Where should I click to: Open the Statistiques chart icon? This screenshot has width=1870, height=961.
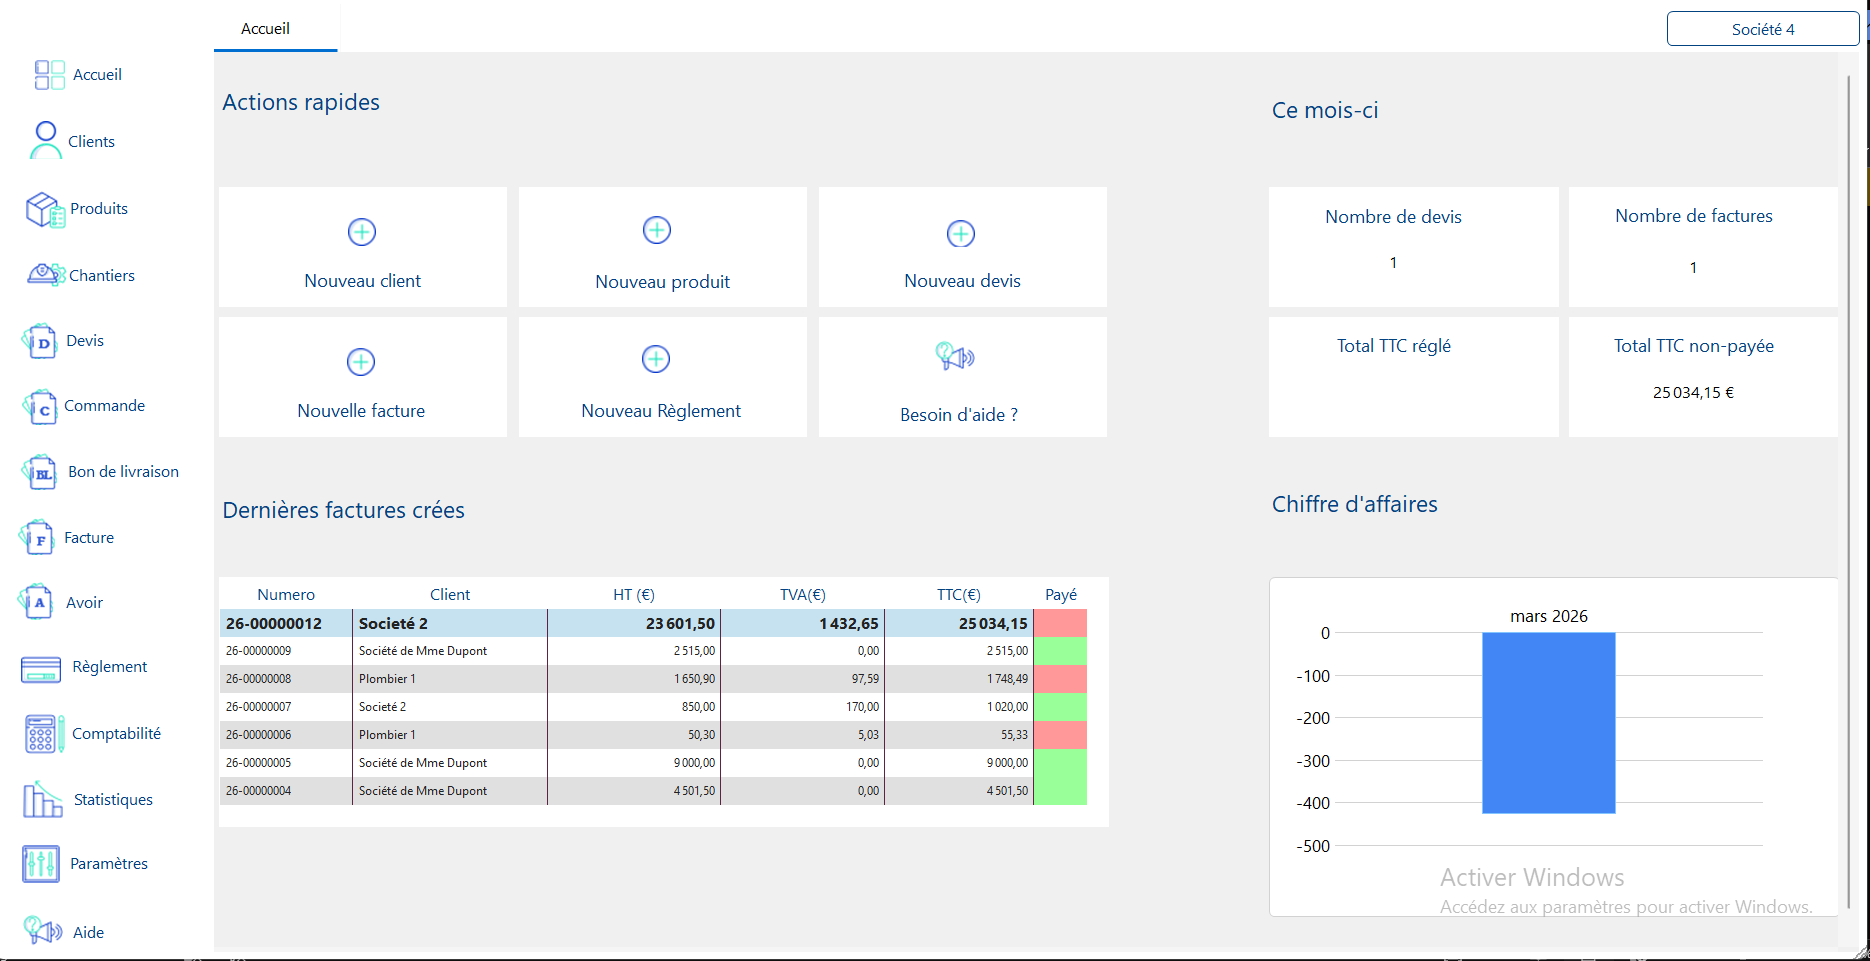tap(43, 799)
